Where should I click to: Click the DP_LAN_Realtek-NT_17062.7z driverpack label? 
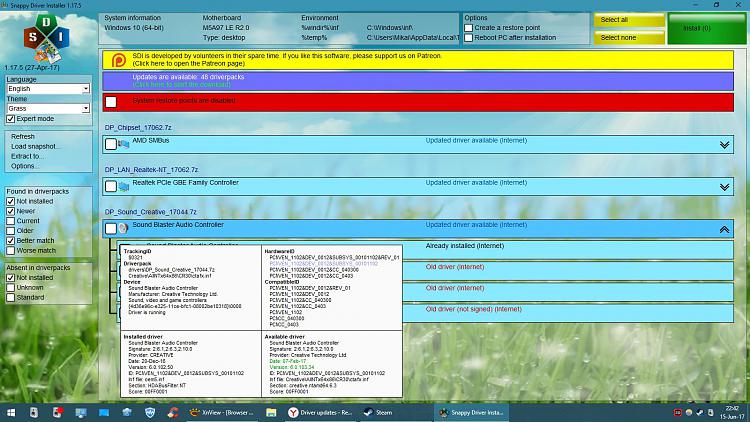151,170
